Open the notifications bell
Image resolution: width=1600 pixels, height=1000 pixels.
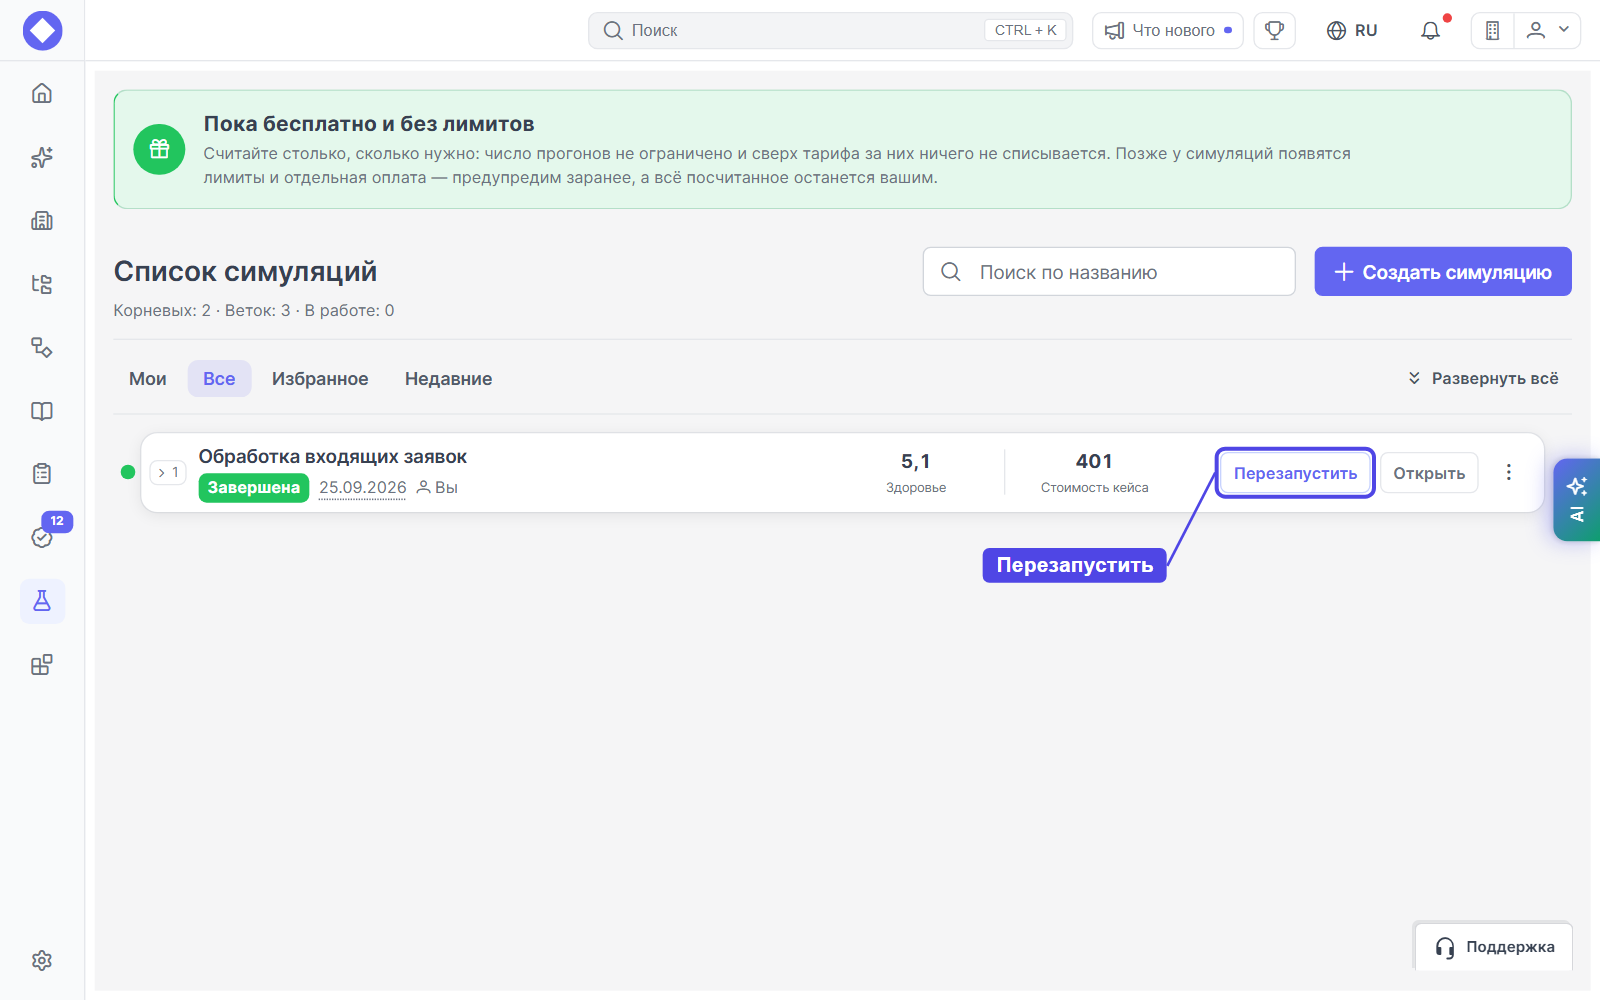pyautogui.click(x=1431, y=31)
